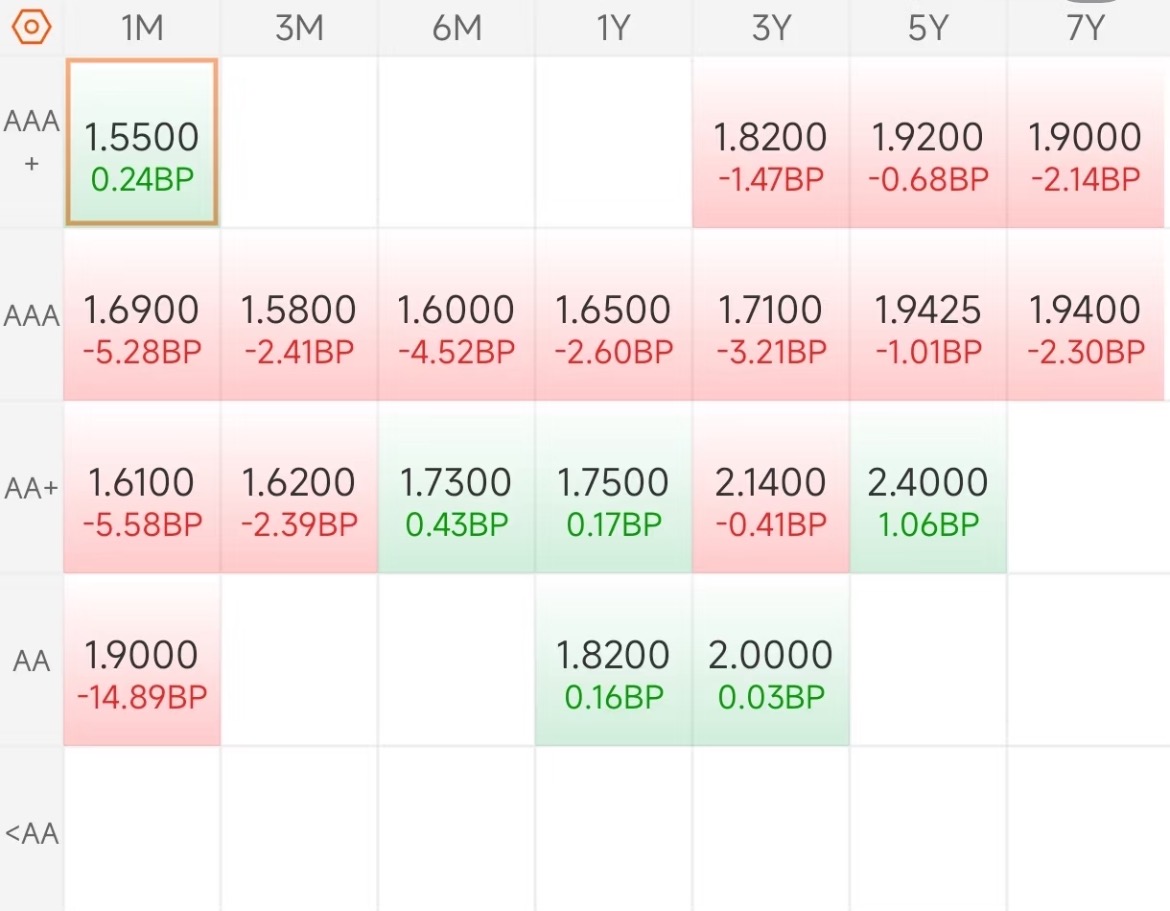Click the AA+ 3M cell 1.6200
Screen dimensions: 1170x911
click(299, 487)
